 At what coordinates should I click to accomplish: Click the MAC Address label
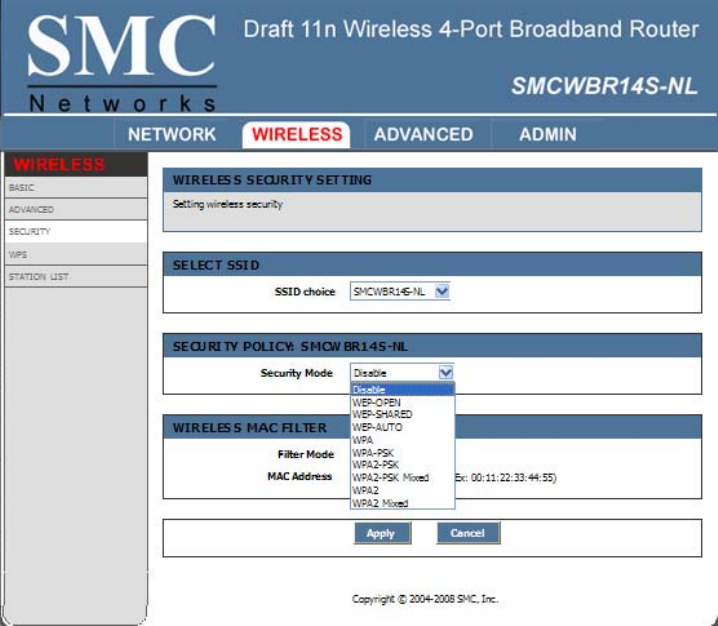pos(299,476)
